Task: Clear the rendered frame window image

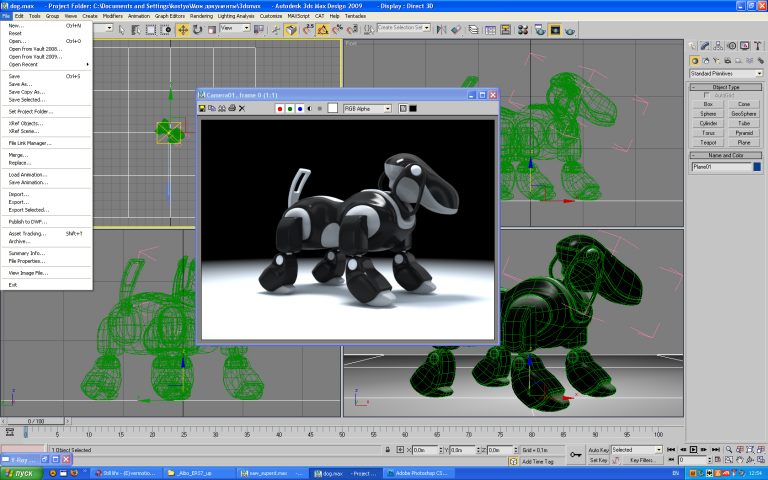Action: [242, 108]
